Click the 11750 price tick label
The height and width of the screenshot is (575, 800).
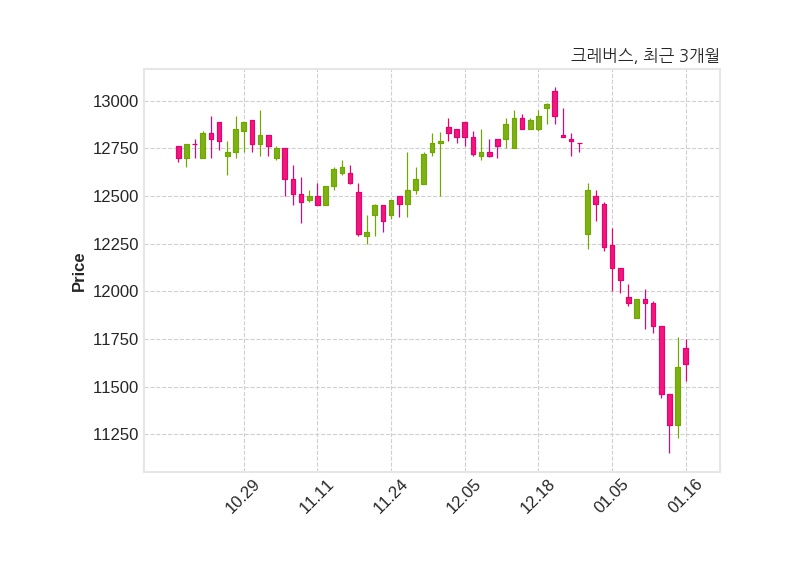pos(111,340)
